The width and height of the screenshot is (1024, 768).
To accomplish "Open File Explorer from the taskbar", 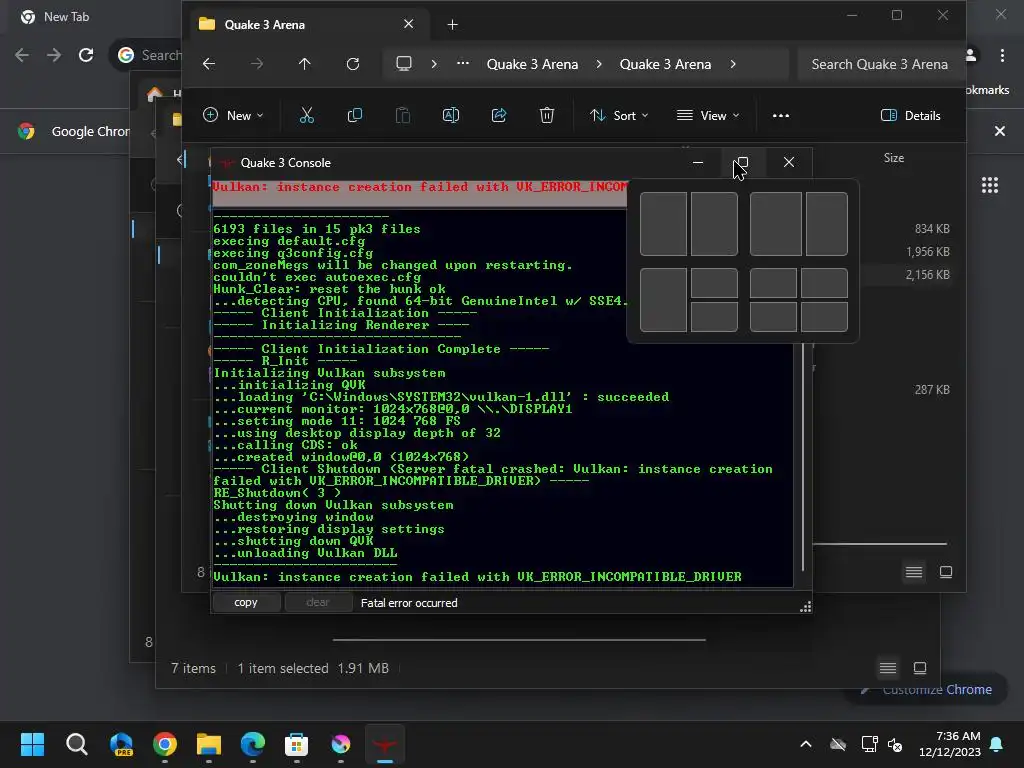I will pyautogui.click(x=209, y=744).
